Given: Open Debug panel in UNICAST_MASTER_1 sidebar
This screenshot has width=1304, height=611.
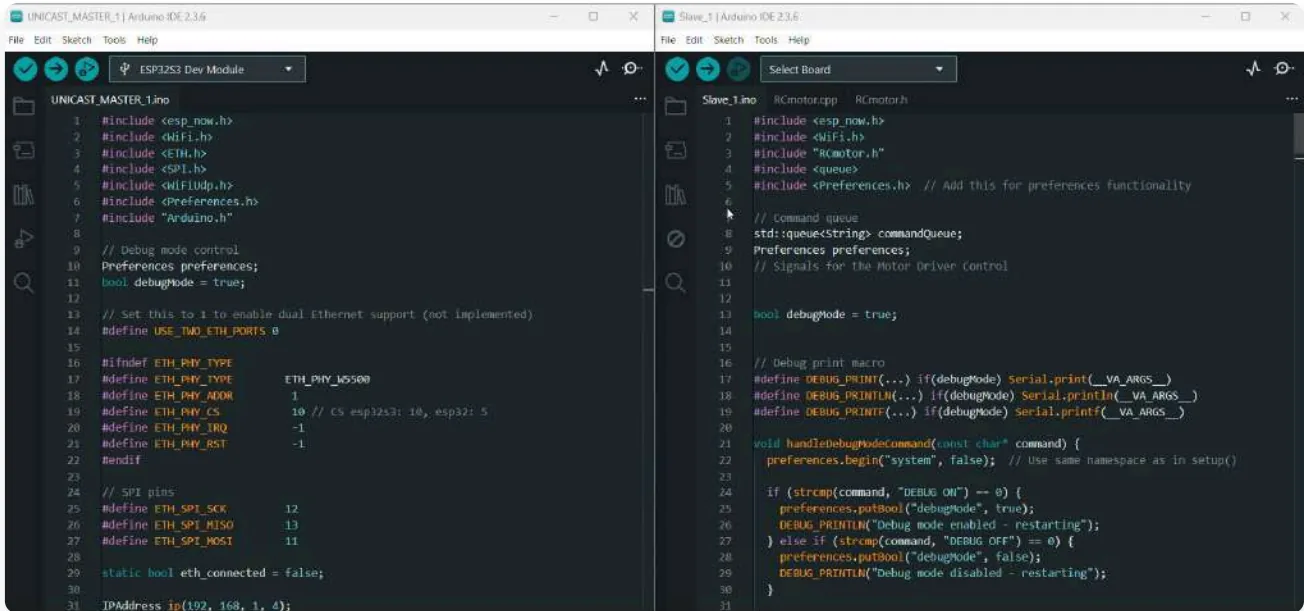Looking at the screenshot, I should pos(24,239).
